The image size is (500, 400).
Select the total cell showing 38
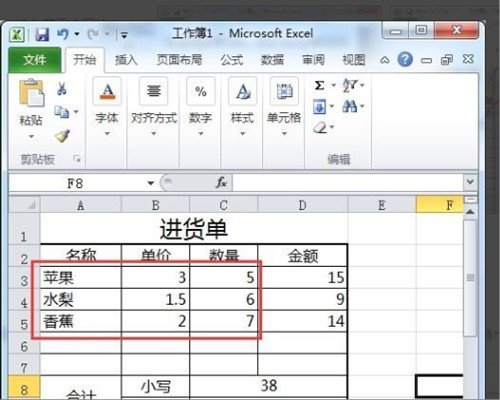pos(269,386)
